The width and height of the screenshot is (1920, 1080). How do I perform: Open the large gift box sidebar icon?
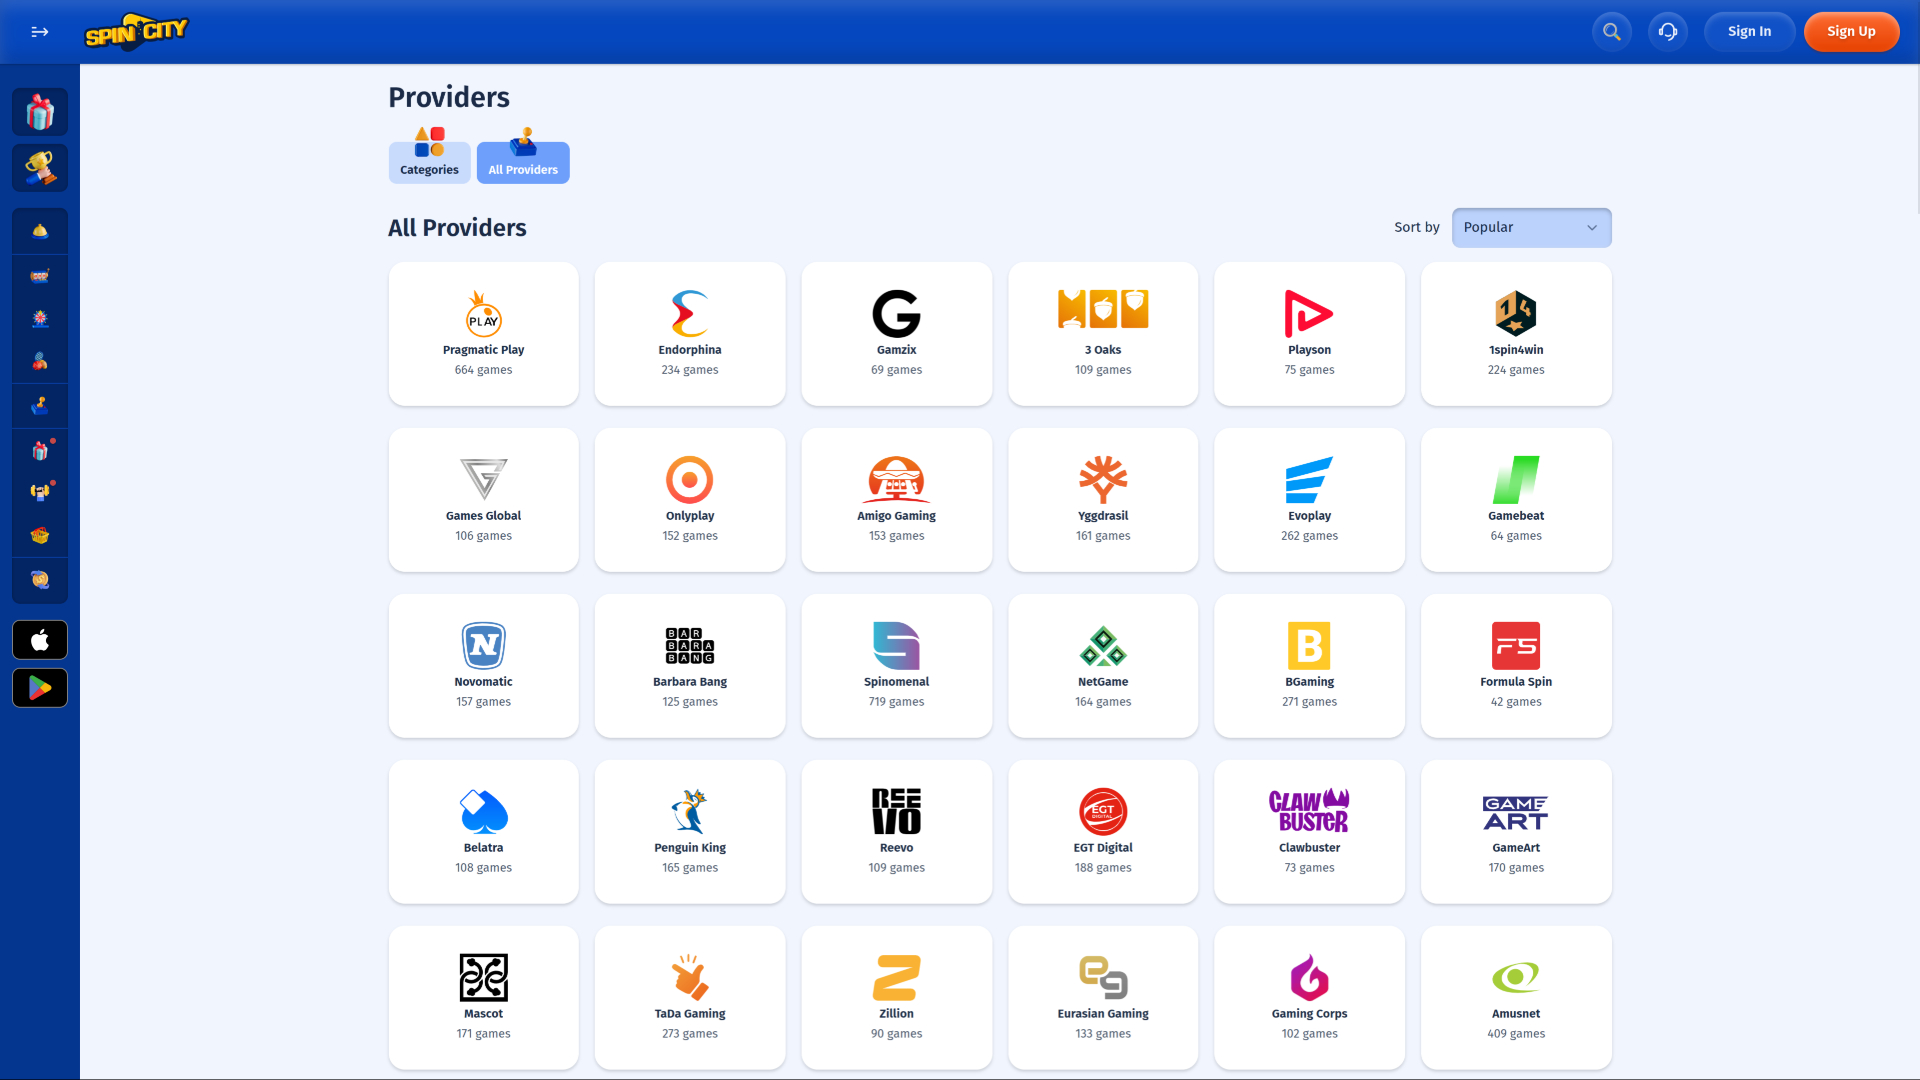point(40,112)
